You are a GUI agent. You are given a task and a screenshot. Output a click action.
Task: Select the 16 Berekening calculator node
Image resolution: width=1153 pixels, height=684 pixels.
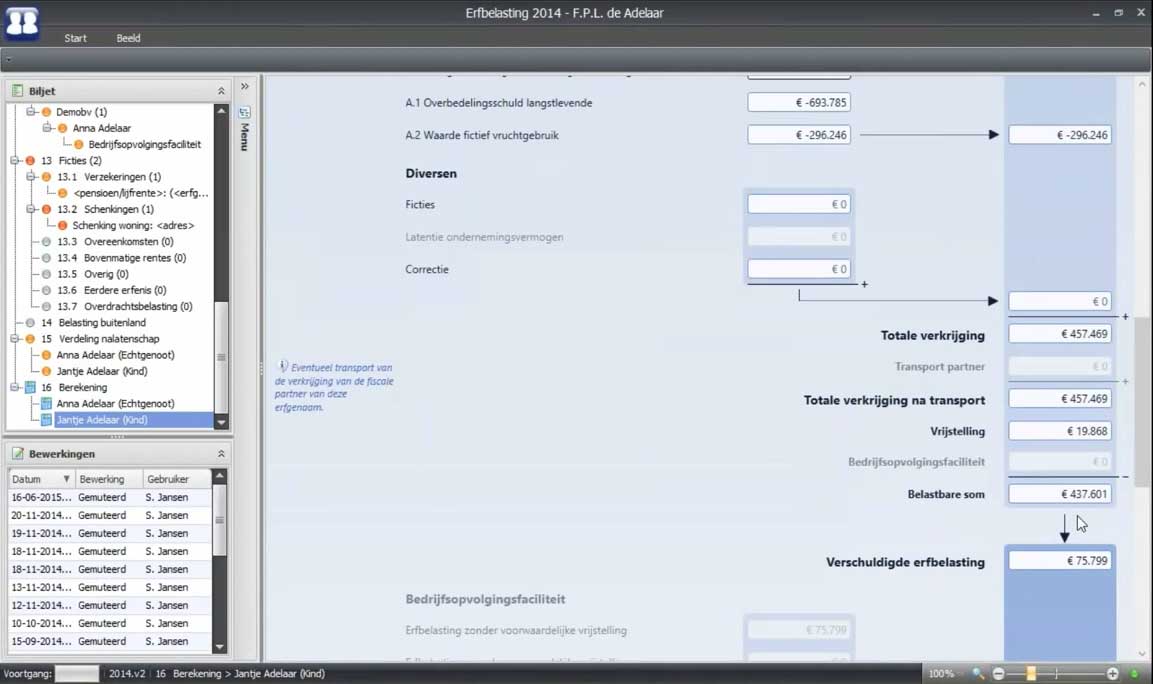pyautogui.click(x=82, y=387)
